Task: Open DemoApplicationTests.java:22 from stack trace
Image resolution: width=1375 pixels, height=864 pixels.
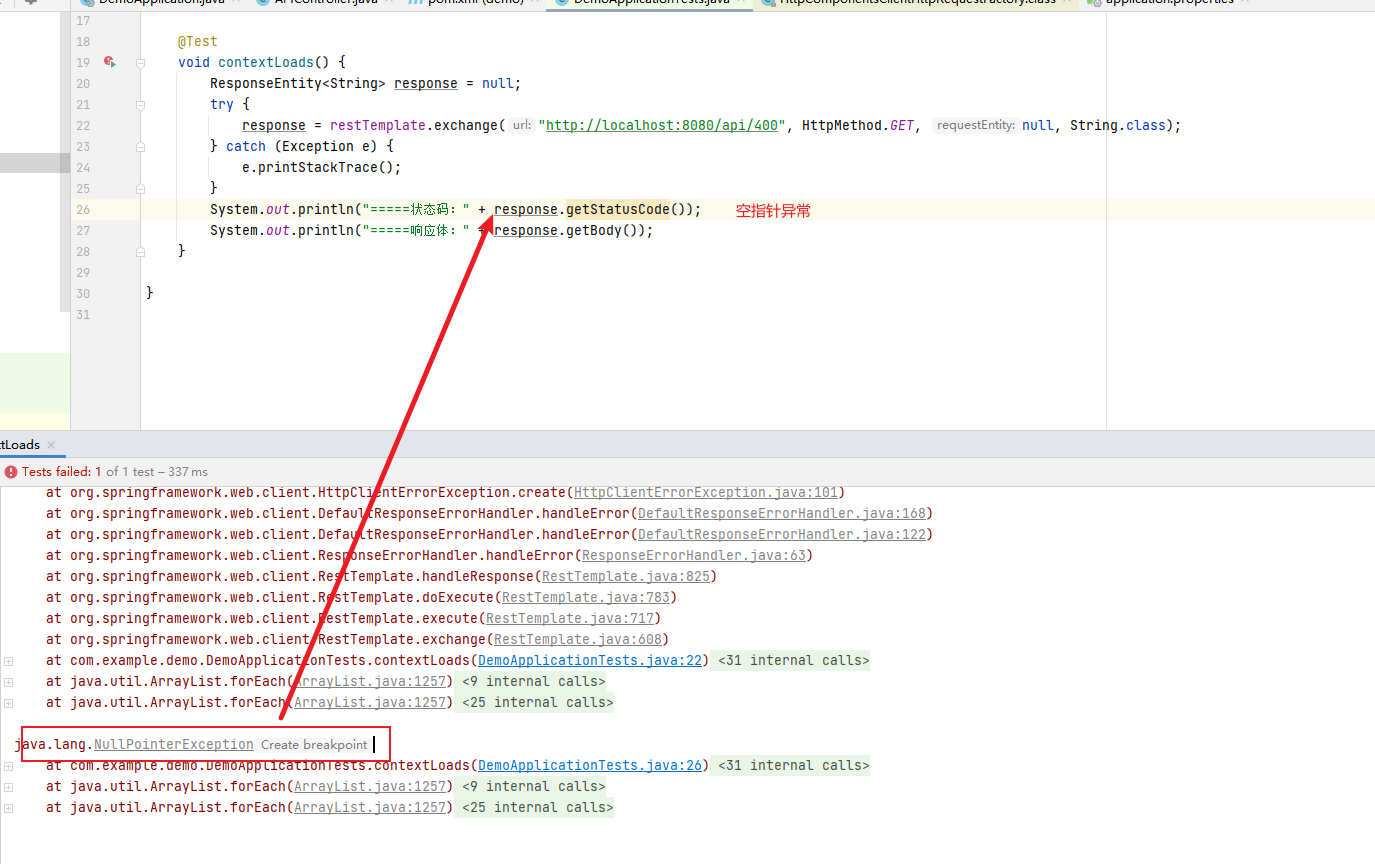Action: (x=589, y=660)
